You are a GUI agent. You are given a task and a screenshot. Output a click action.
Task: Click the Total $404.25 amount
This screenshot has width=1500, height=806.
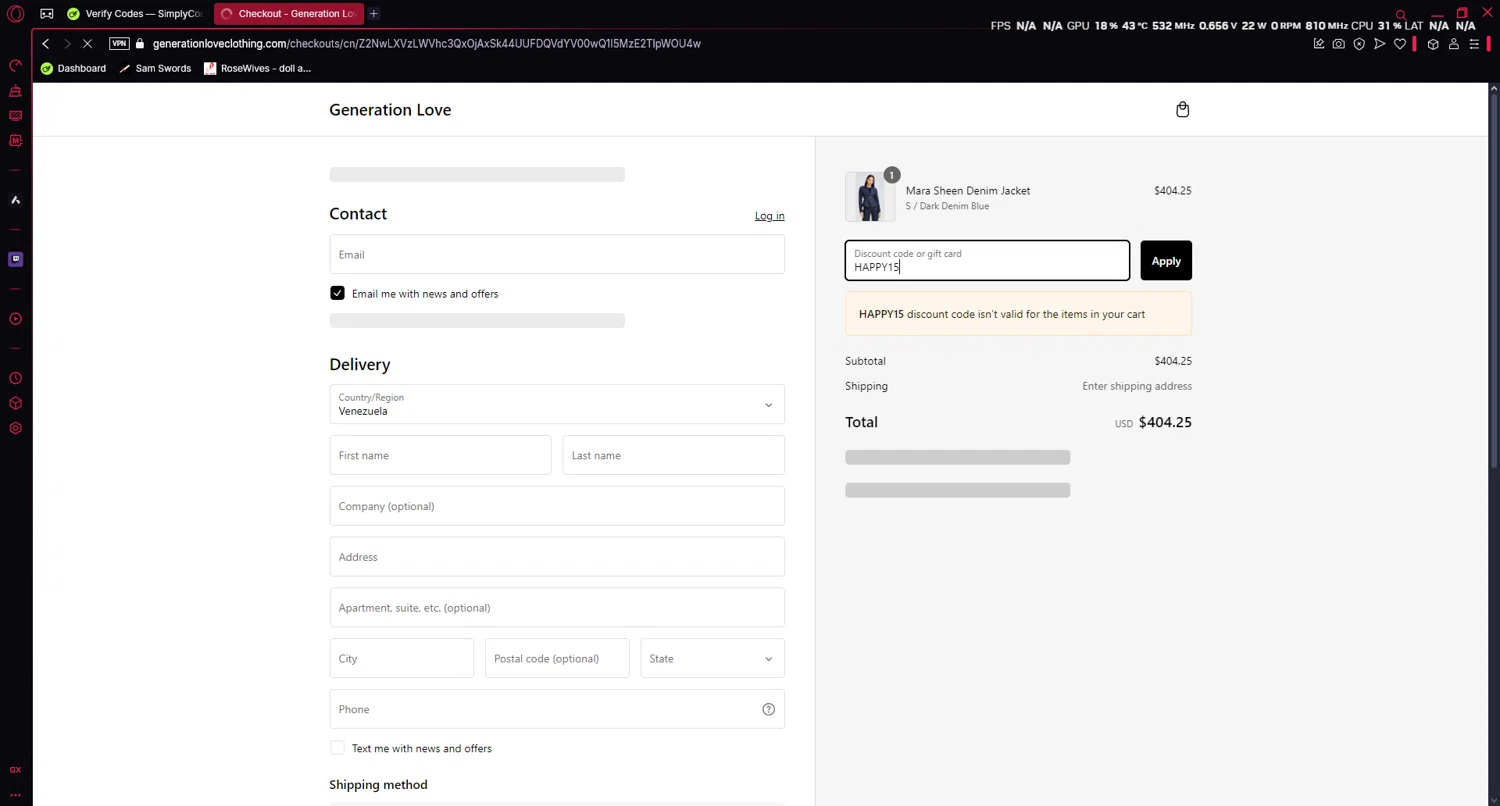[1165, 422]
